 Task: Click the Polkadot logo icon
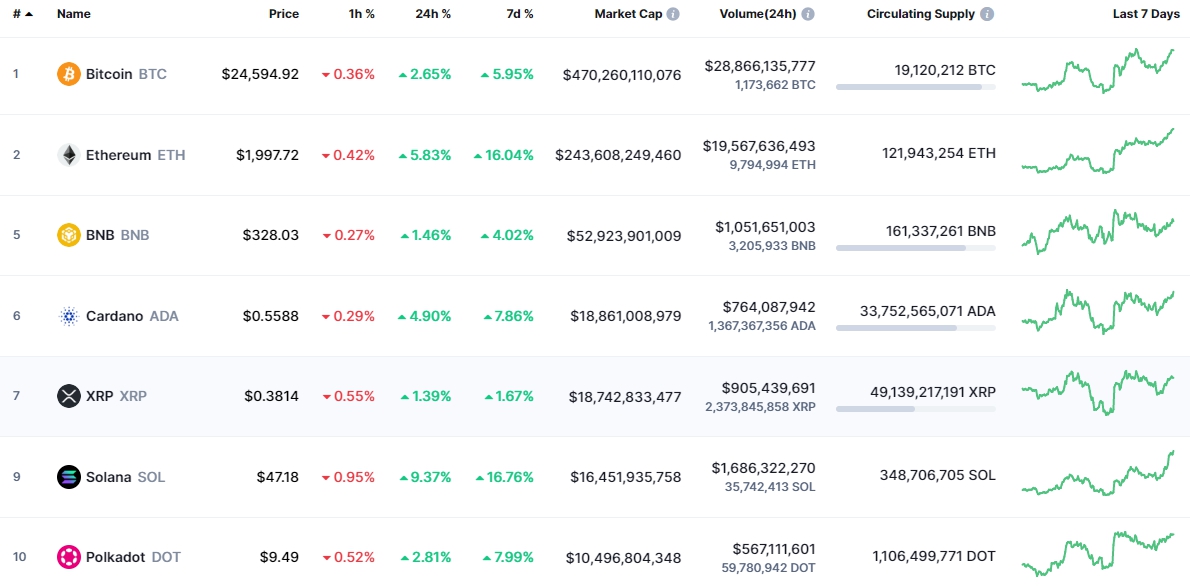68,557
